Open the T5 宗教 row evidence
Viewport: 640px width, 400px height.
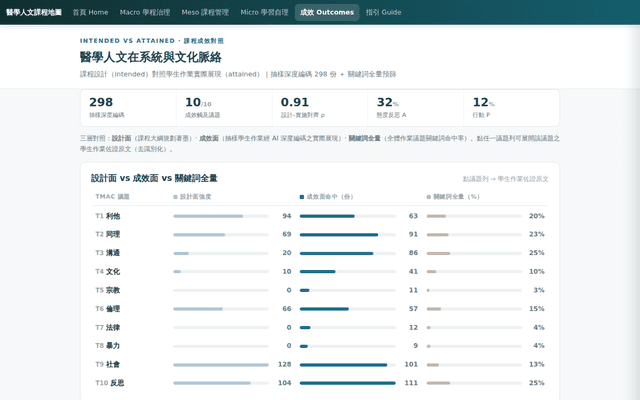tap(320, 290)
